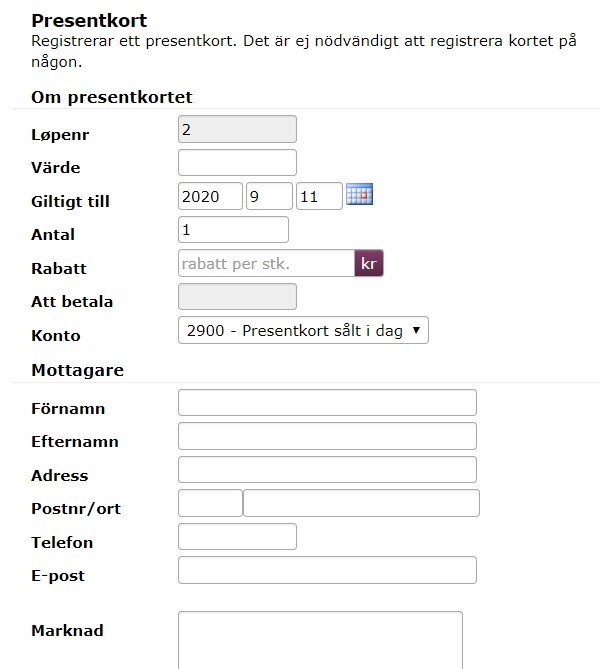Click the Att betala amount field
Viewport: 603px width, 669px height.
[237, 297]
